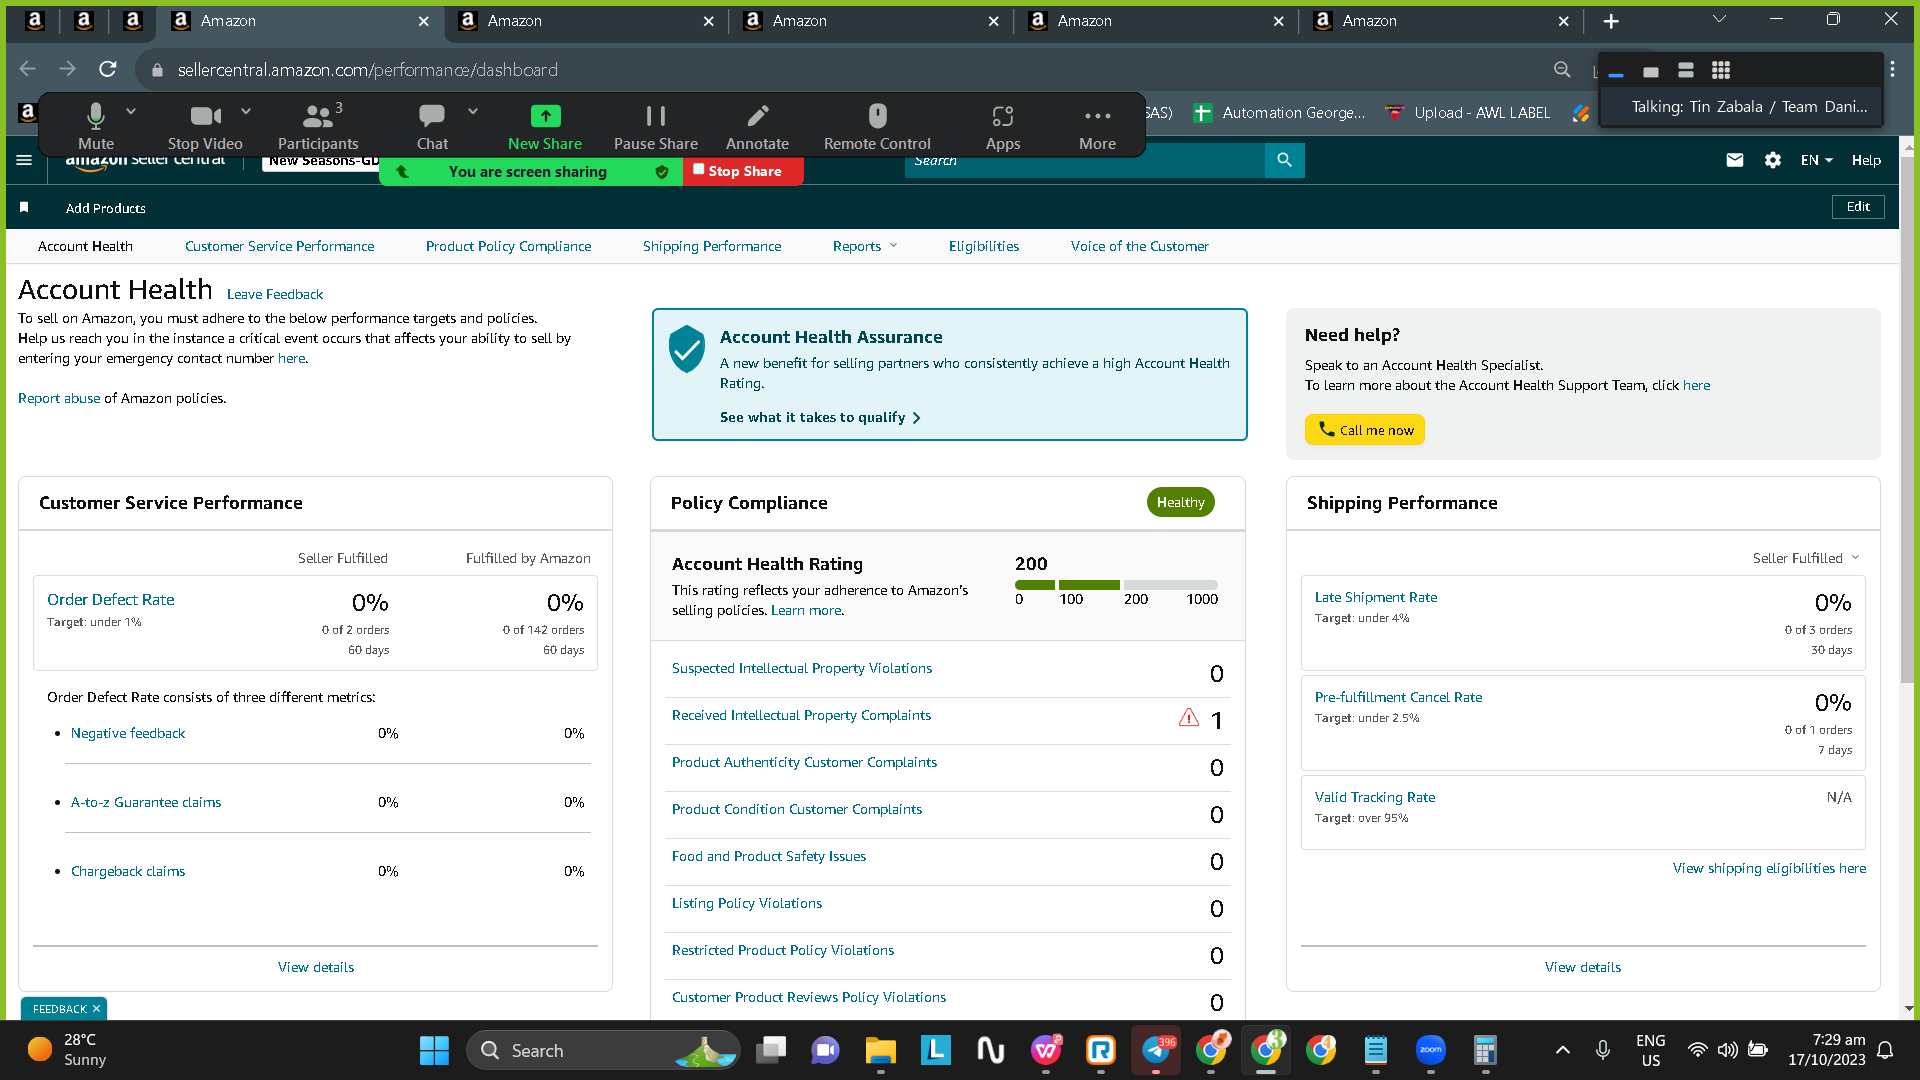Stop Video in the Zoom toolbar
This screenshot has width=1920, height=1080.
pyautogui.click(x=205, y=126)
